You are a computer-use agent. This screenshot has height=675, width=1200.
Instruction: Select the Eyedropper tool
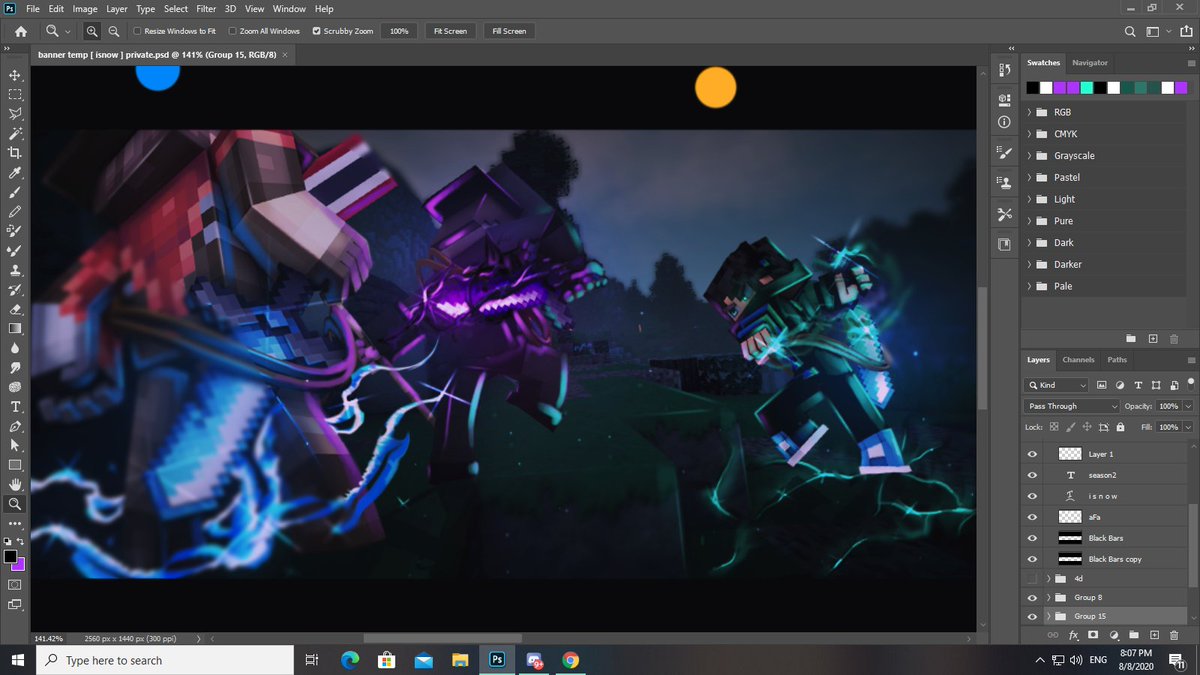point(15,173)
